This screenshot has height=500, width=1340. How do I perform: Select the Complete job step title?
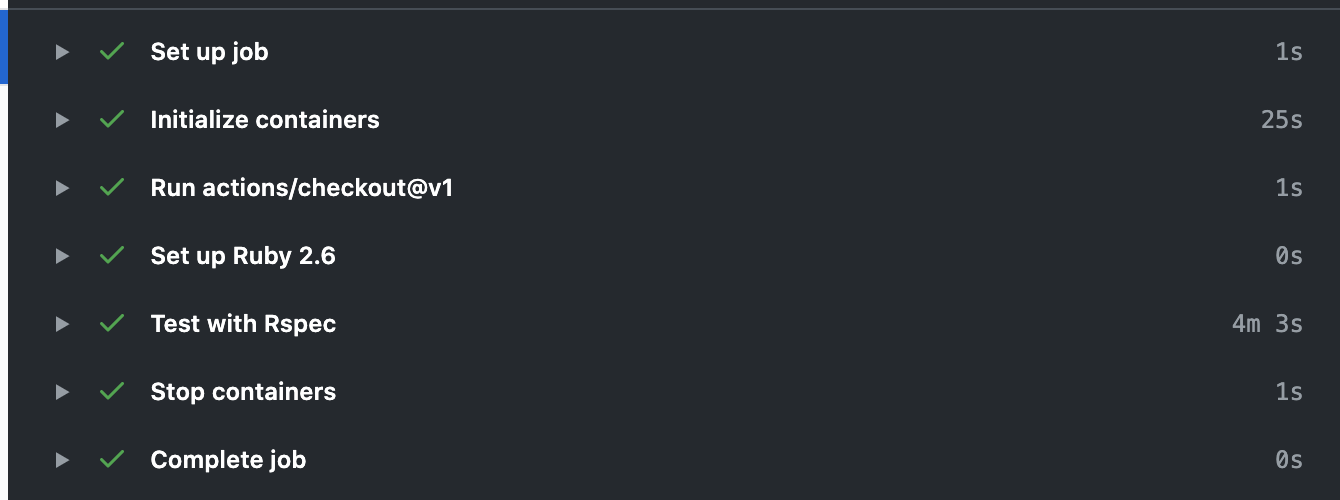[228, 460]
